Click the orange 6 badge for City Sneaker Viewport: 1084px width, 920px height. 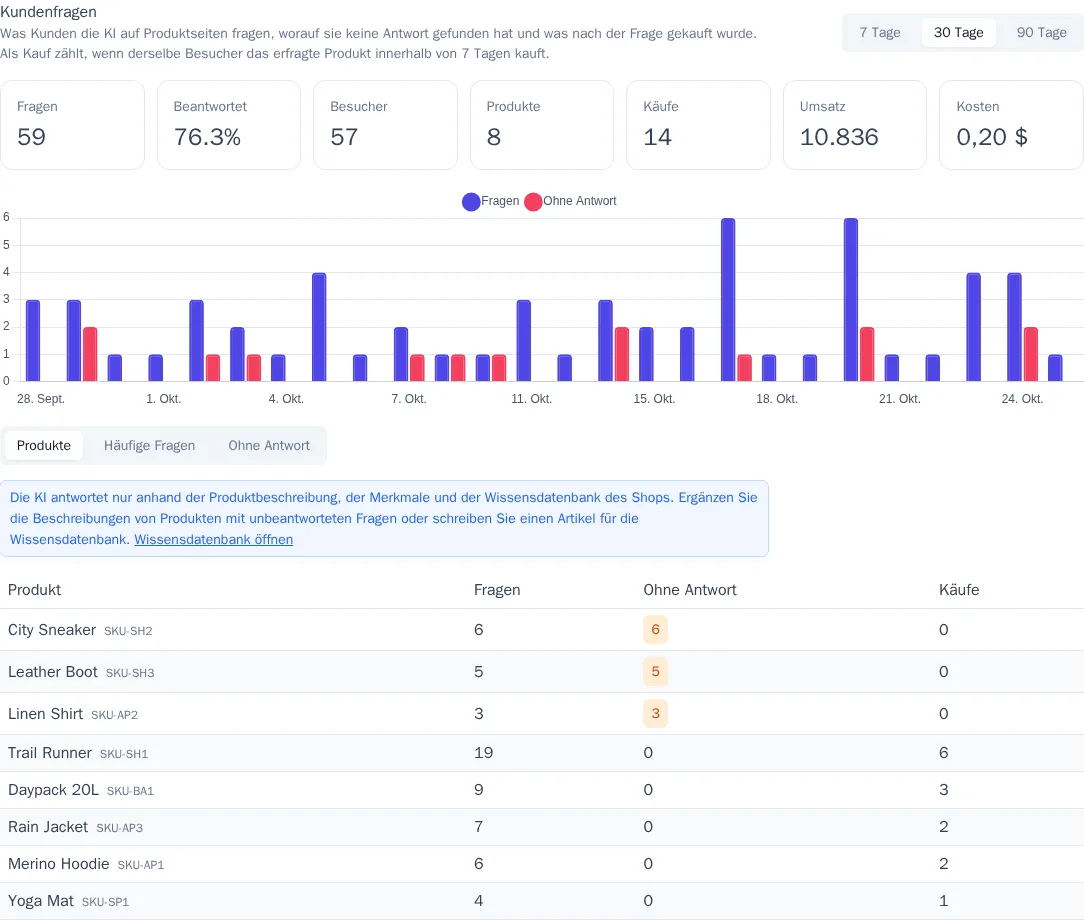655,630
